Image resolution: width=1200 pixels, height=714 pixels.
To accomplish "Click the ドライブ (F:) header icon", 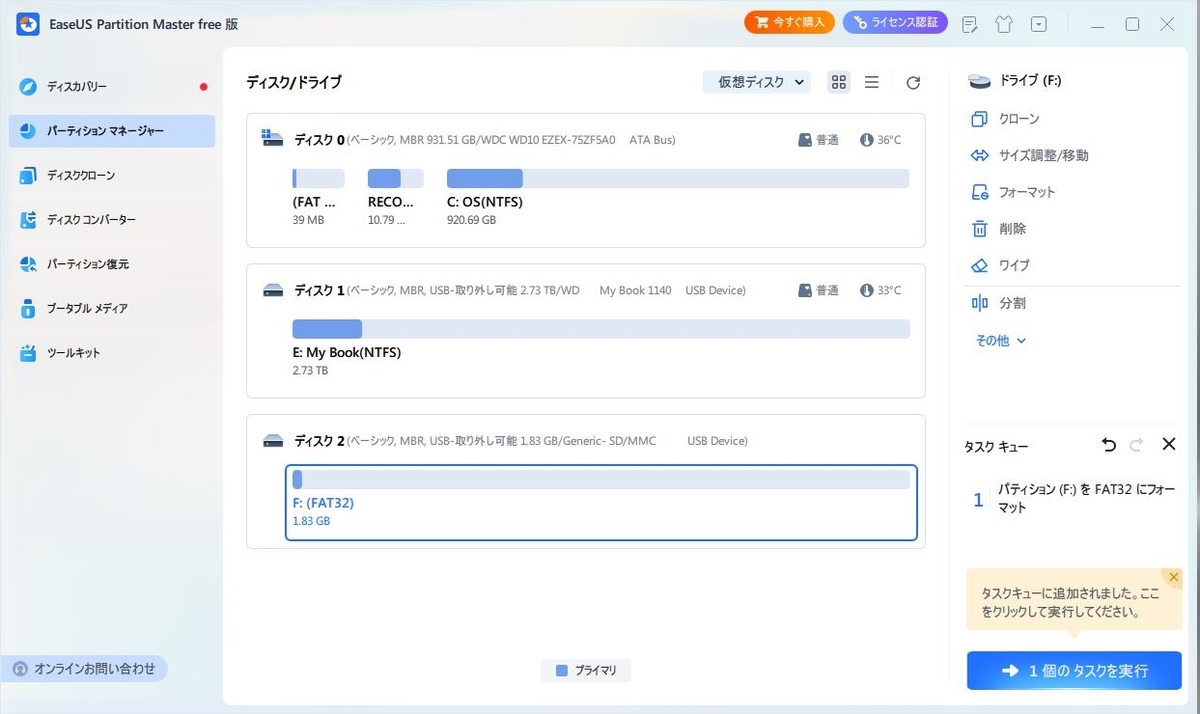I will tap(980, 81).
